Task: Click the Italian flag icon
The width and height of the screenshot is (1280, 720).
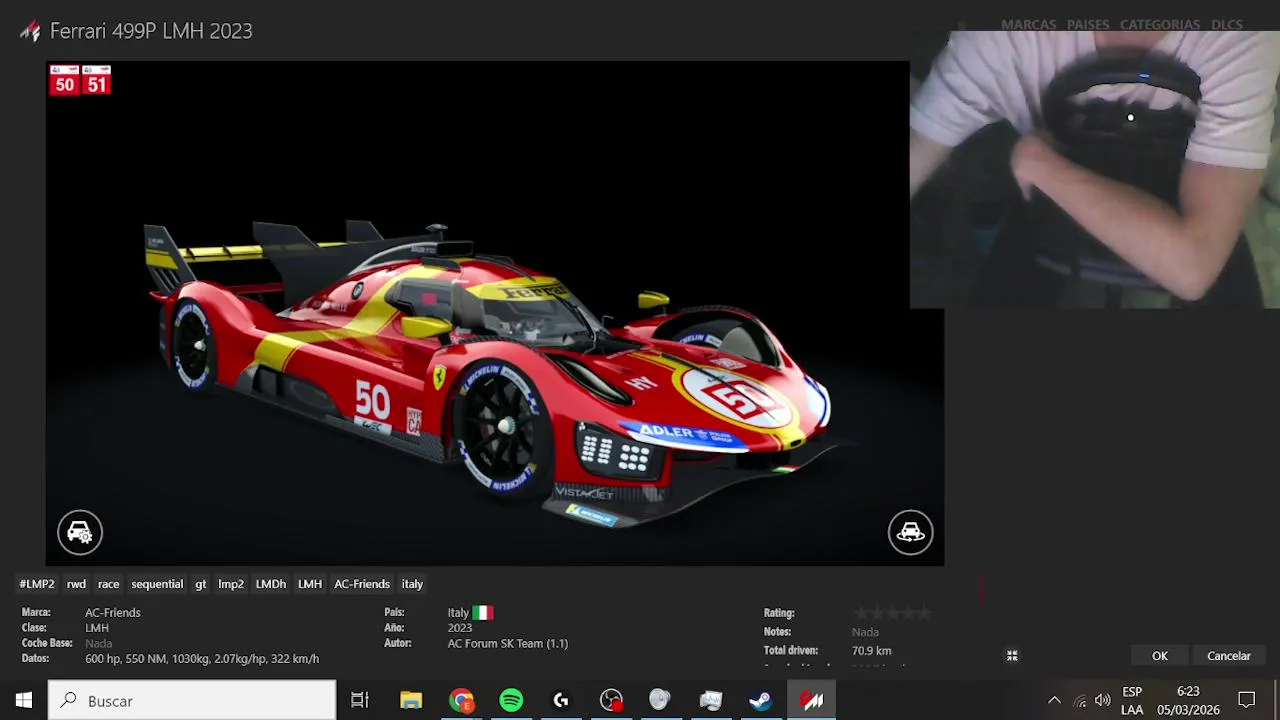Action: point(483,613)
